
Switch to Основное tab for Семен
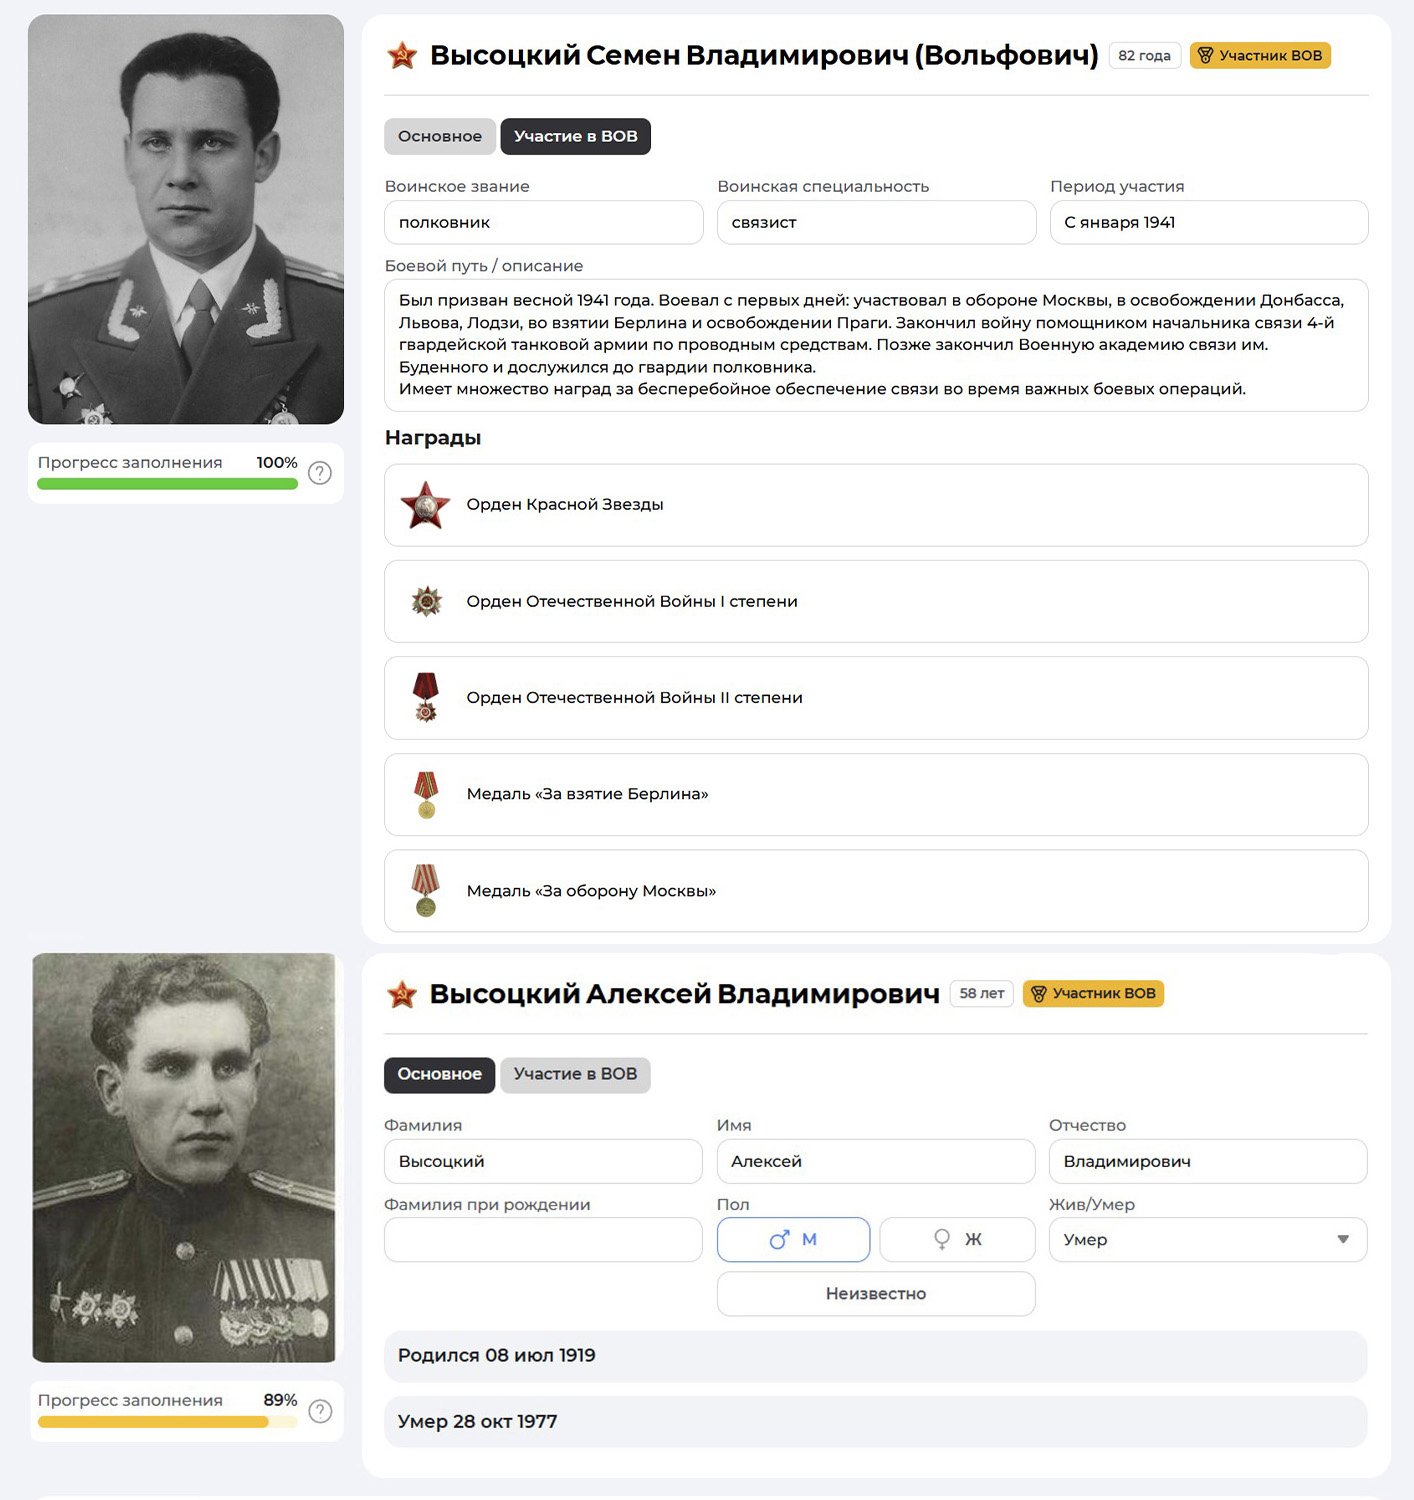(x=440, y=136)
